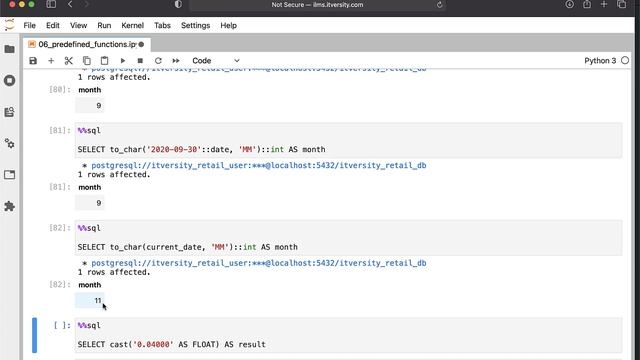The height and width of the screenshot is (360, 640).
Task: Save the notebook with the save icon
Action: click(33, 61)
